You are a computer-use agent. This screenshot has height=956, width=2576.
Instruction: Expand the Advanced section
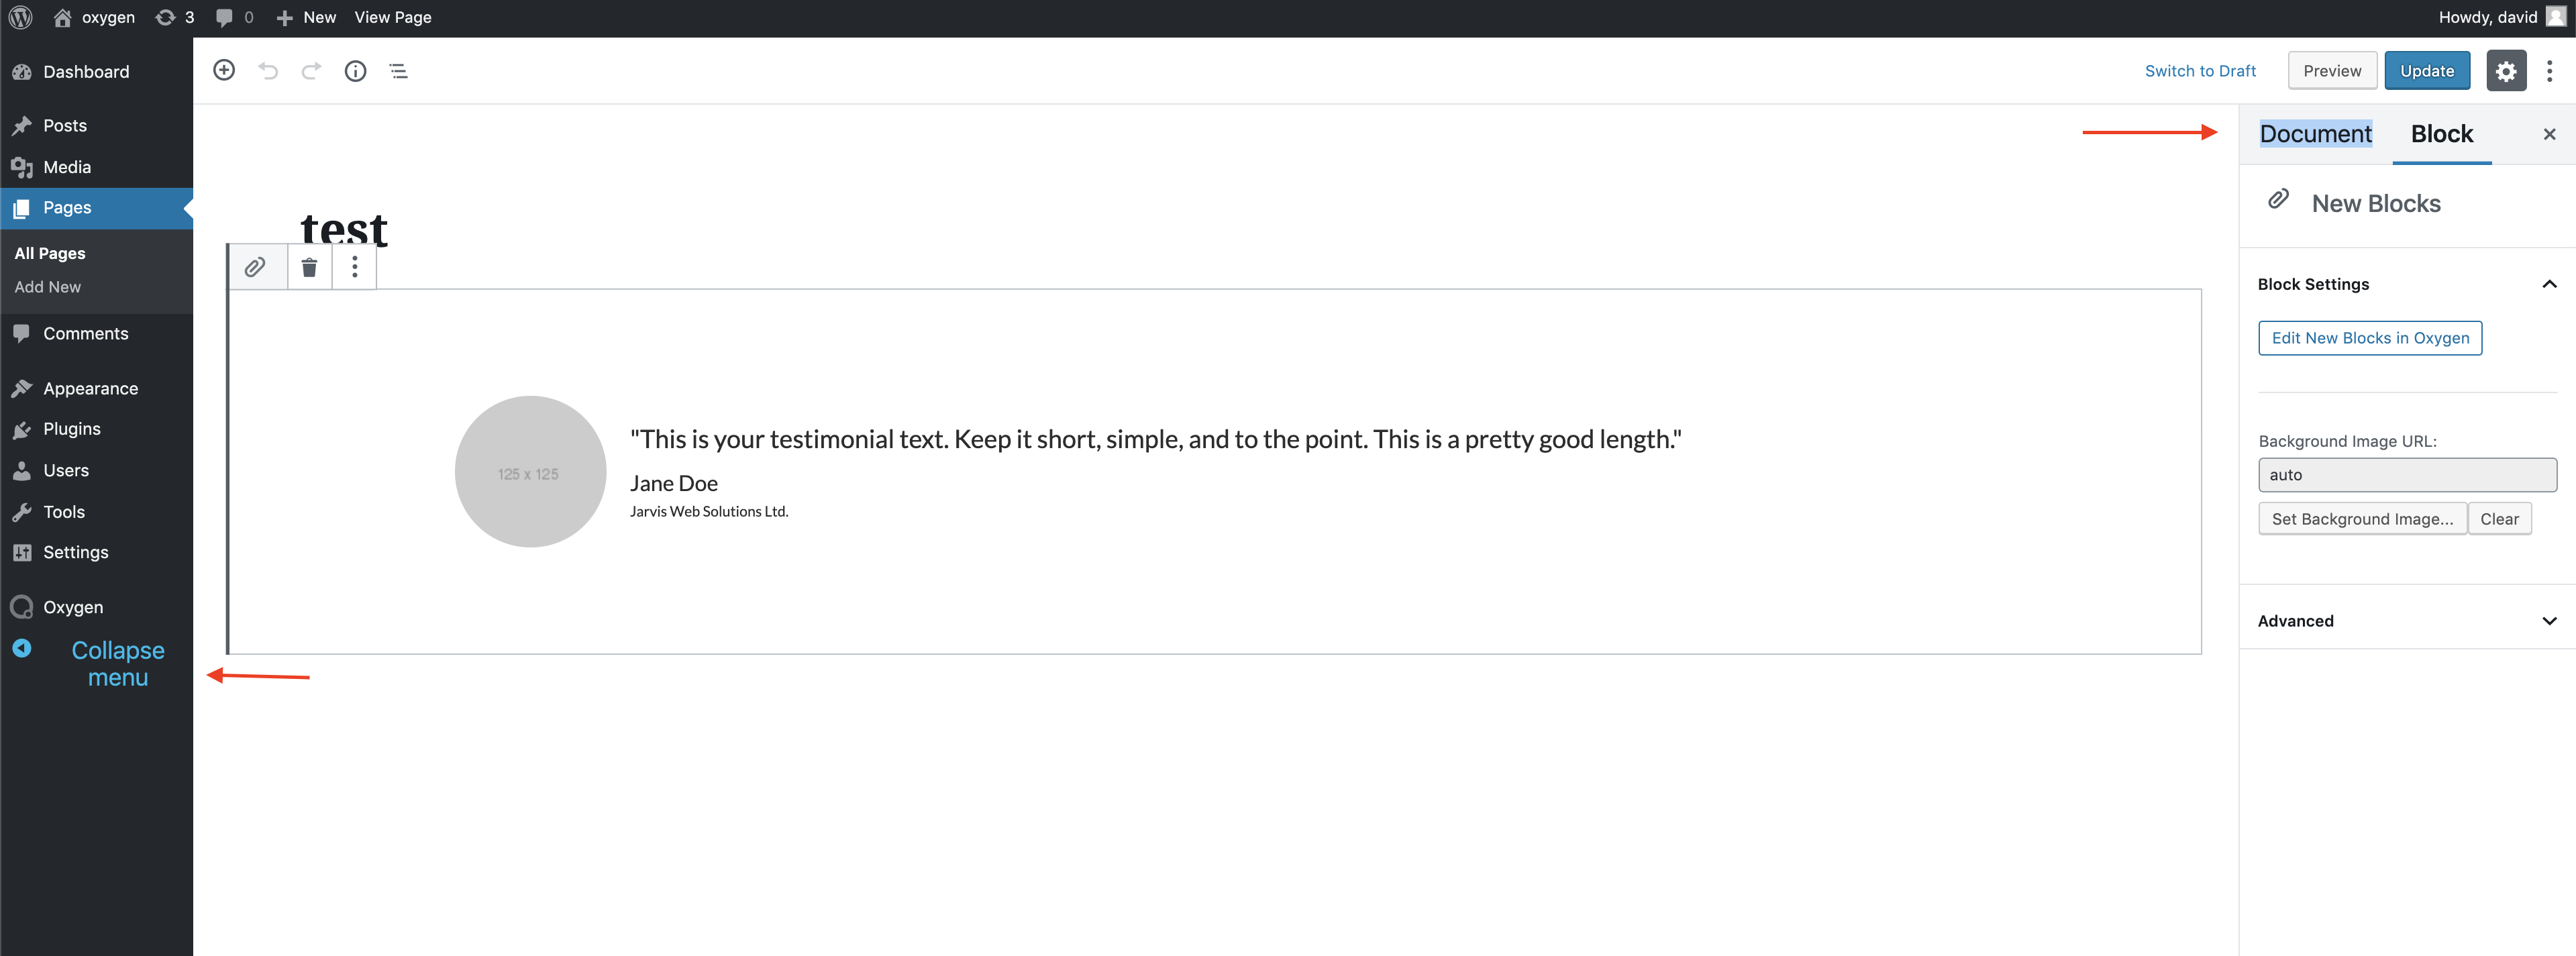(x=2549, y=620)
